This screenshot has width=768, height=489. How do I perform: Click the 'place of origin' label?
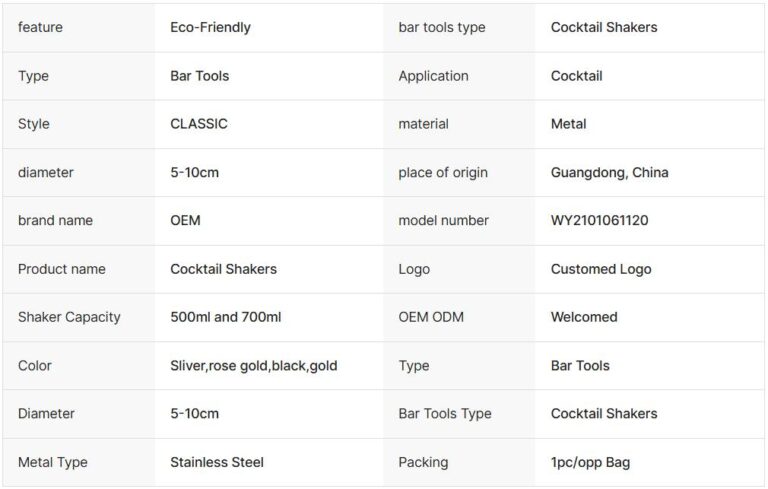point(443,172)
